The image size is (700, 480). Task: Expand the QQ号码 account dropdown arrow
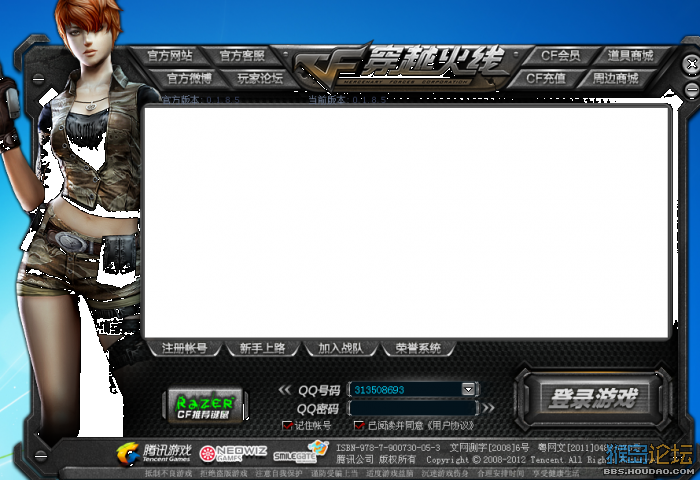pos(468,389)
